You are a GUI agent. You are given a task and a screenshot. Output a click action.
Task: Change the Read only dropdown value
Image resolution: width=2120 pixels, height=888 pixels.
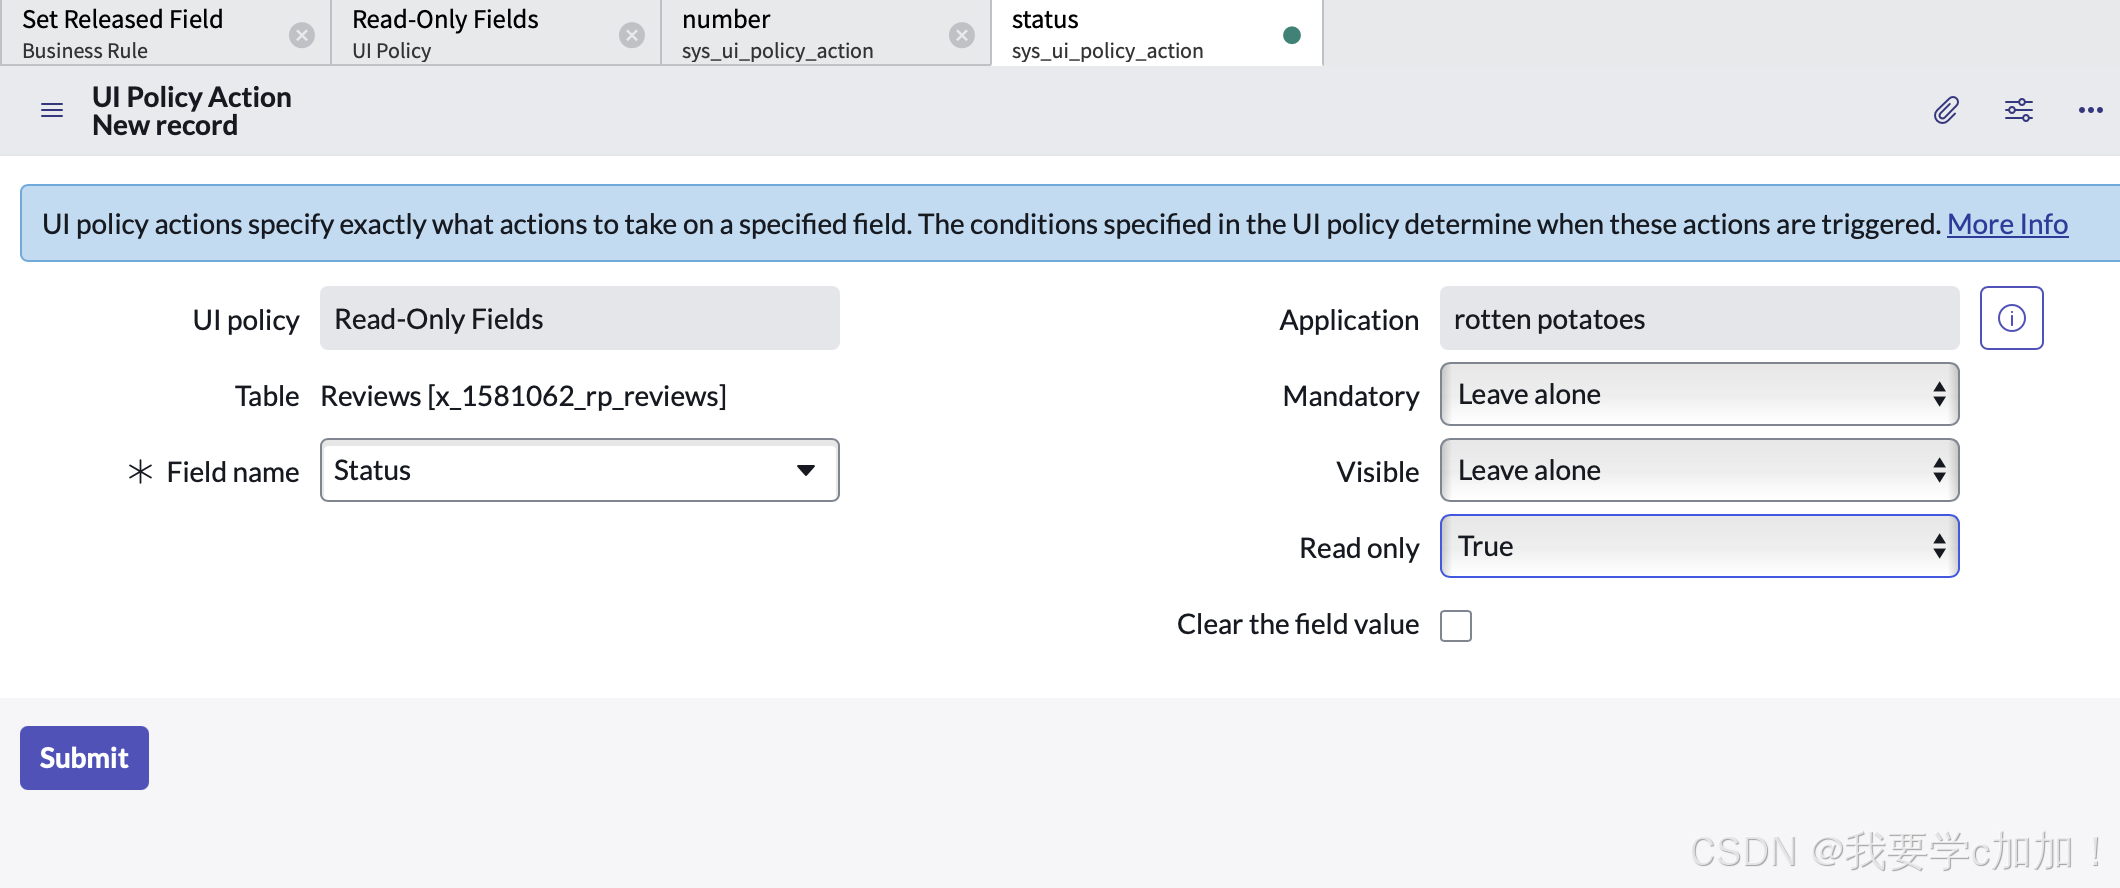click(x=1698, y=546)
